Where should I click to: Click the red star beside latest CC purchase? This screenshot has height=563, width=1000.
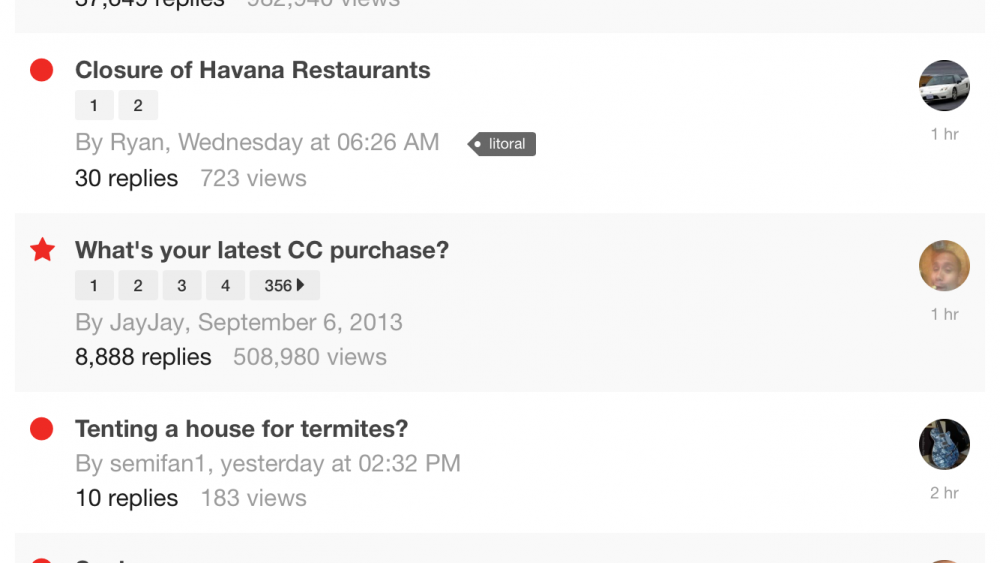43,250
